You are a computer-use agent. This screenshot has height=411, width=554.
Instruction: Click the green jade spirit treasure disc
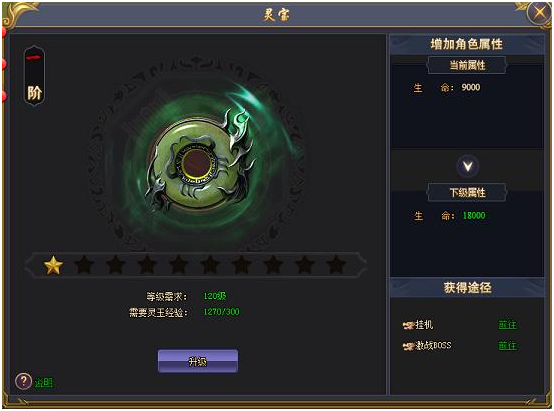pyautogui.click(x=198, y=163)
